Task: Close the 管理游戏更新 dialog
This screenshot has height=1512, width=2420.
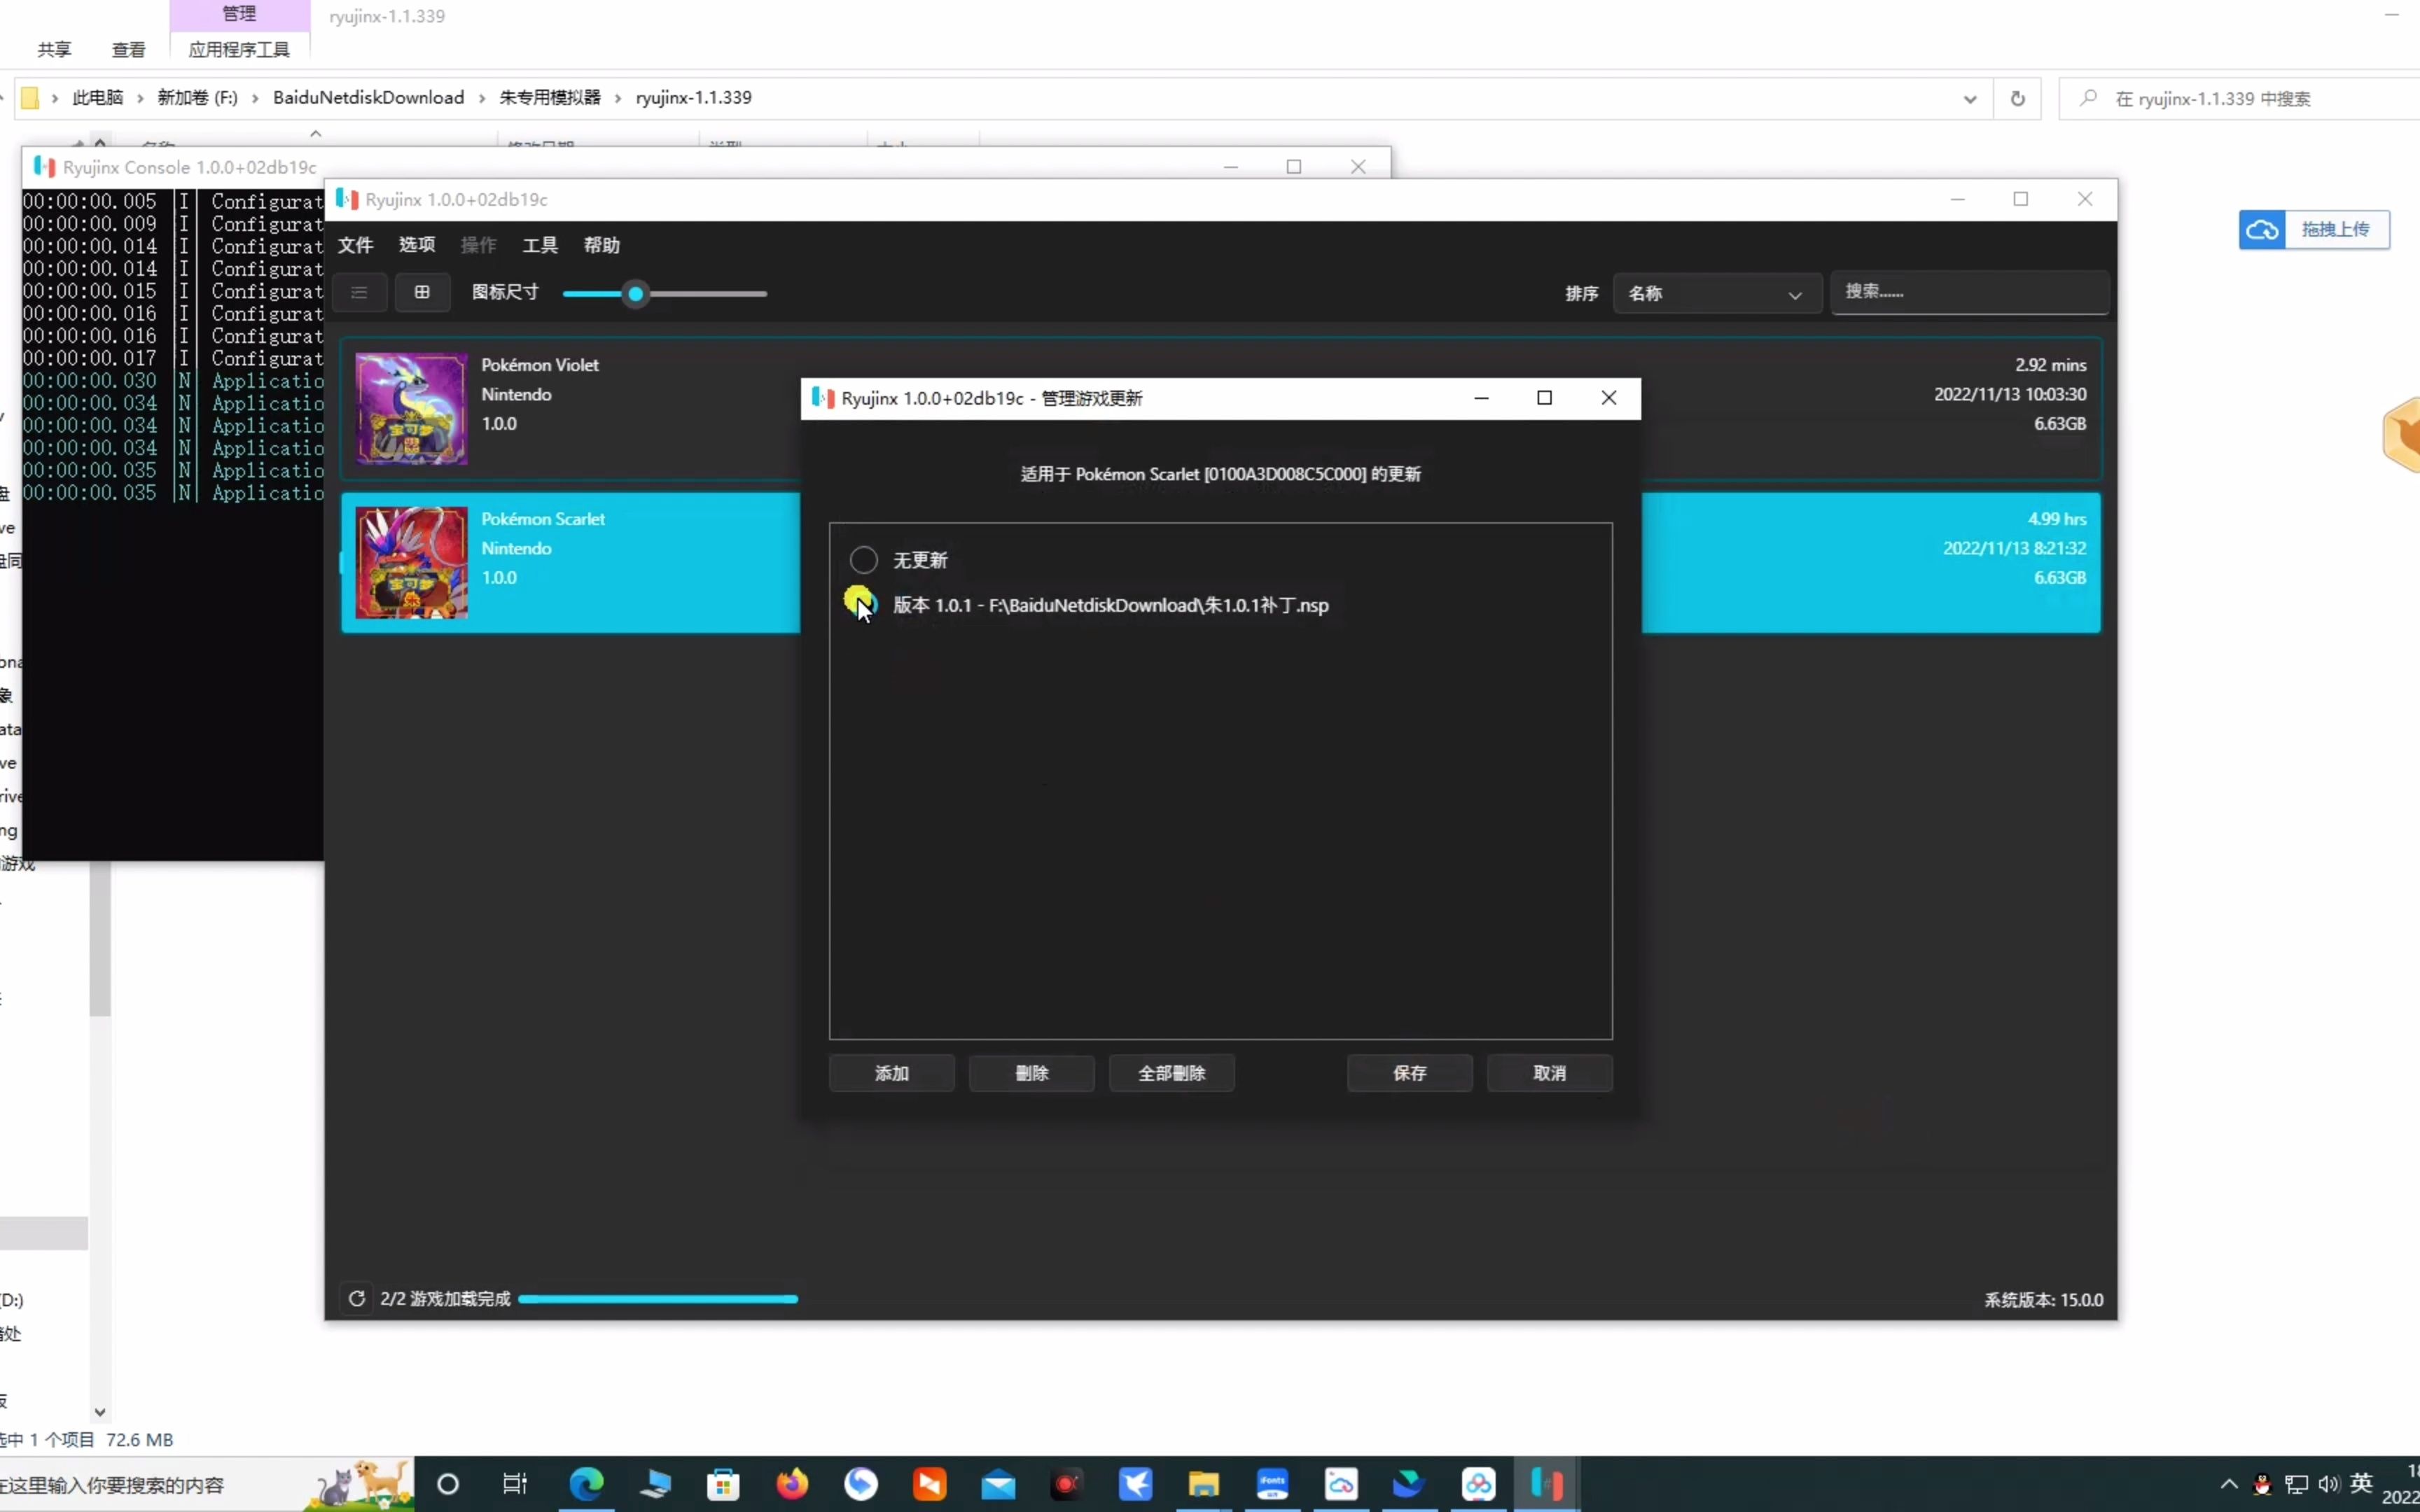Action: coord(1608,398)
